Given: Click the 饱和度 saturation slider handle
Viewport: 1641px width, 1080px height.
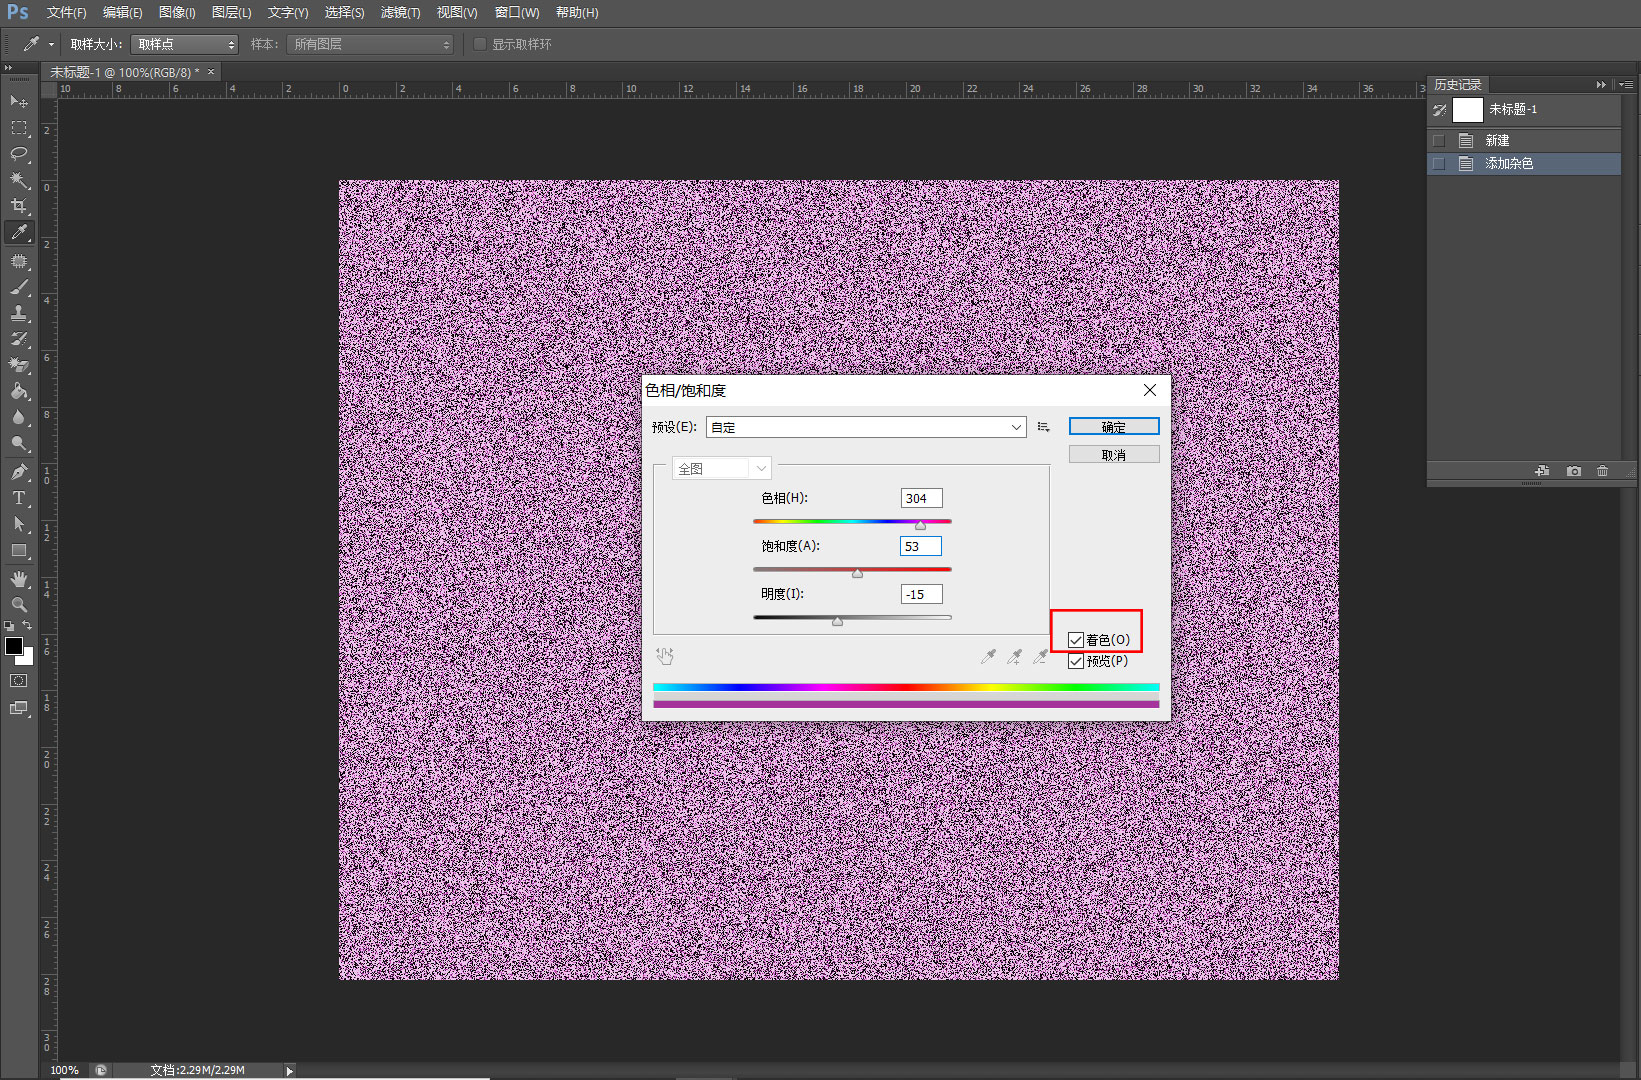Looking at the screenshot, I should click(857, 573).
